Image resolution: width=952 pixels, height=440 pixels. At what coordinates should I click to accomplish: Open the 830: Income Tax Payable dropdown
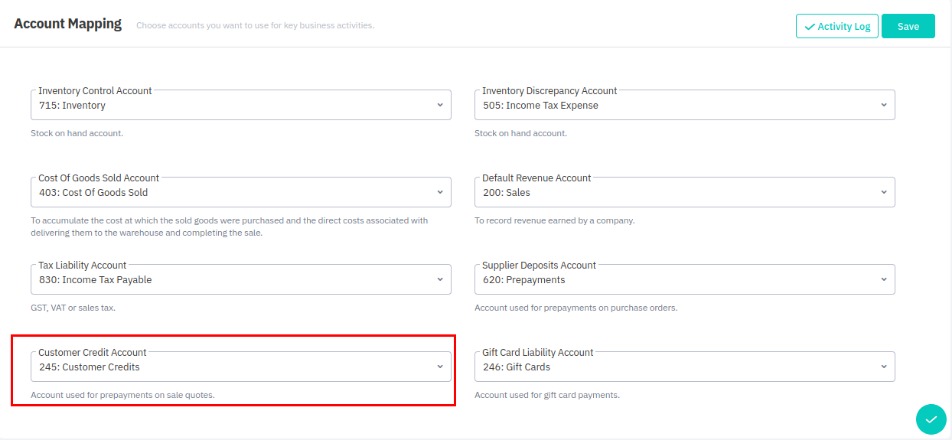230,280
